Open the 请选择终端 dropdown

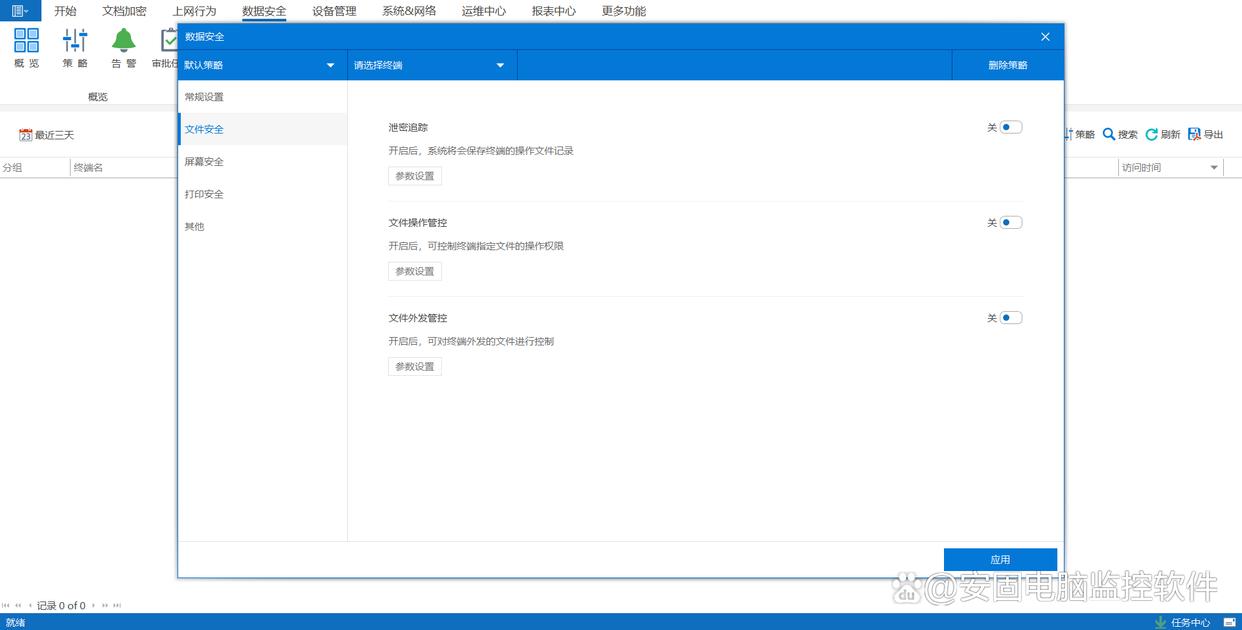pyautogui.click(x=501, y=65)
